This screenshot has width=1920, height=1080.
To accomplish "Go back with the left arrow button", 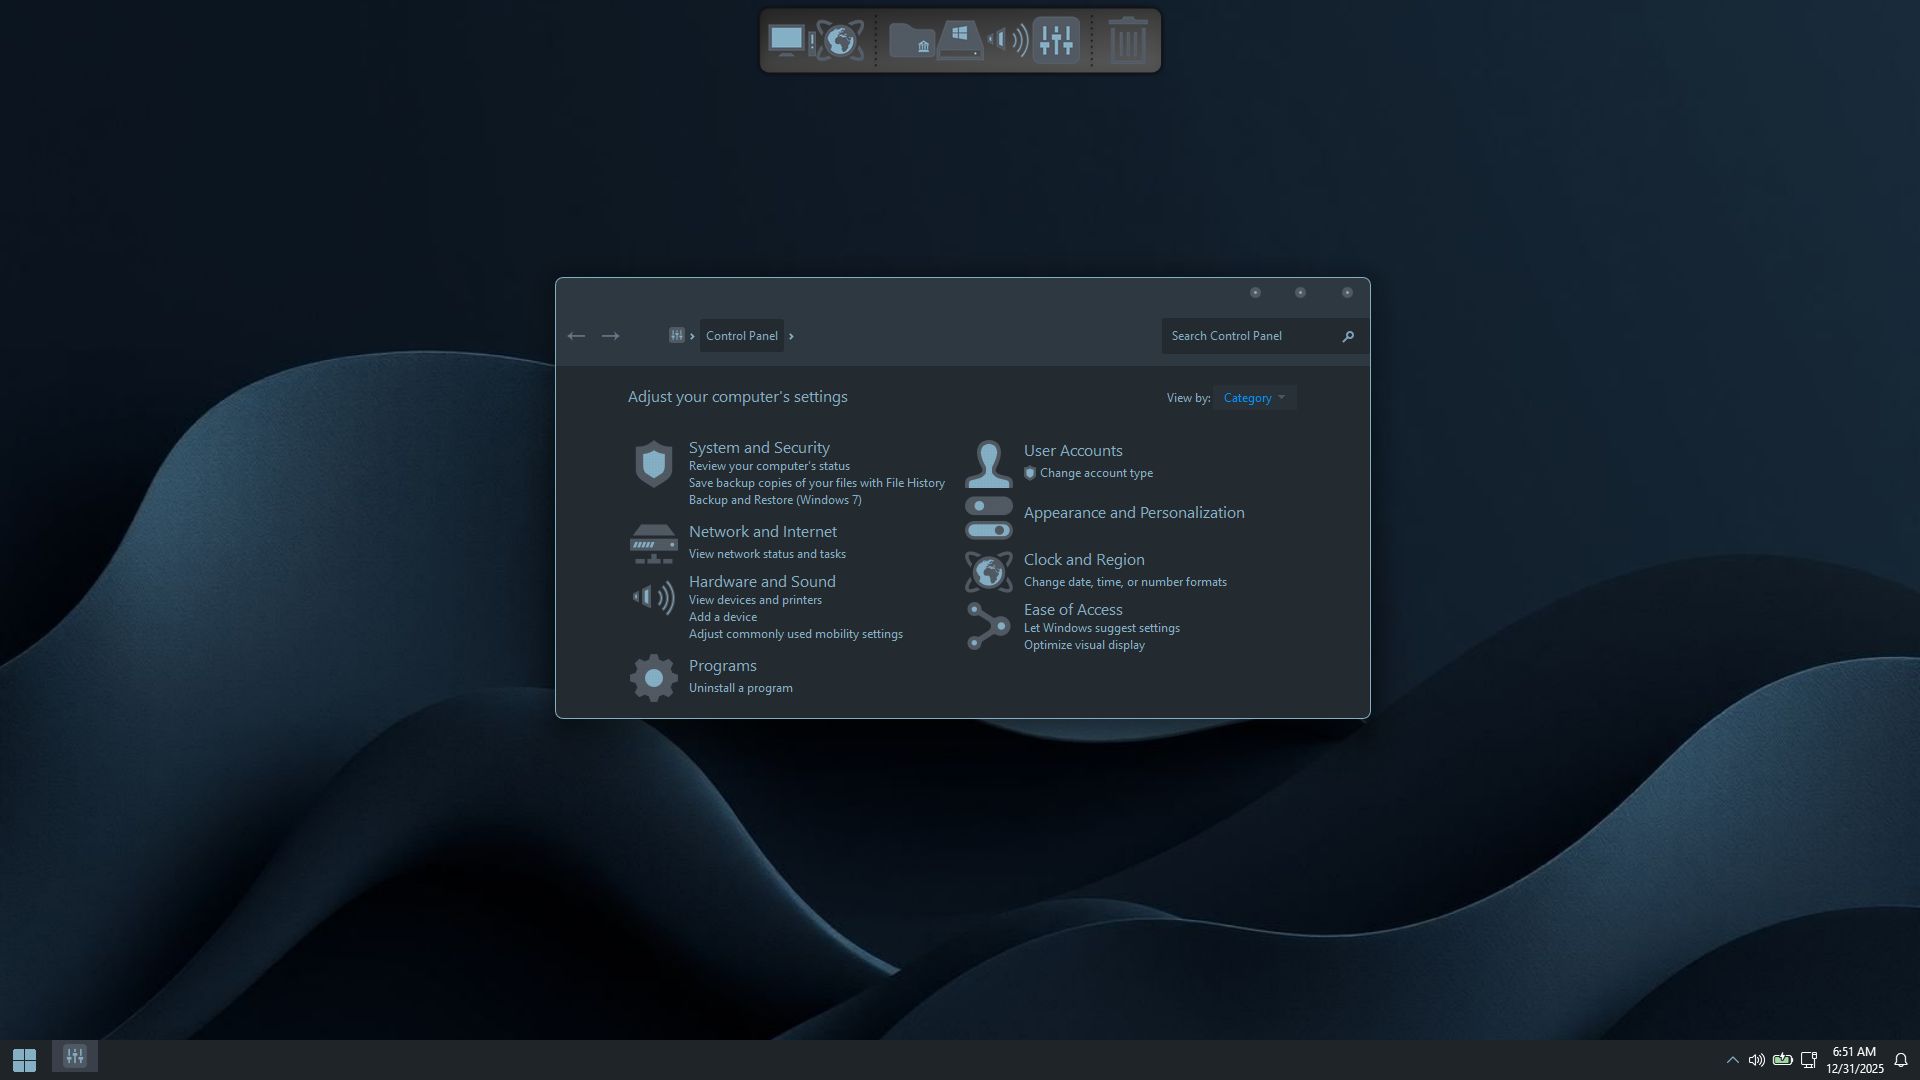I will point(576,336).
